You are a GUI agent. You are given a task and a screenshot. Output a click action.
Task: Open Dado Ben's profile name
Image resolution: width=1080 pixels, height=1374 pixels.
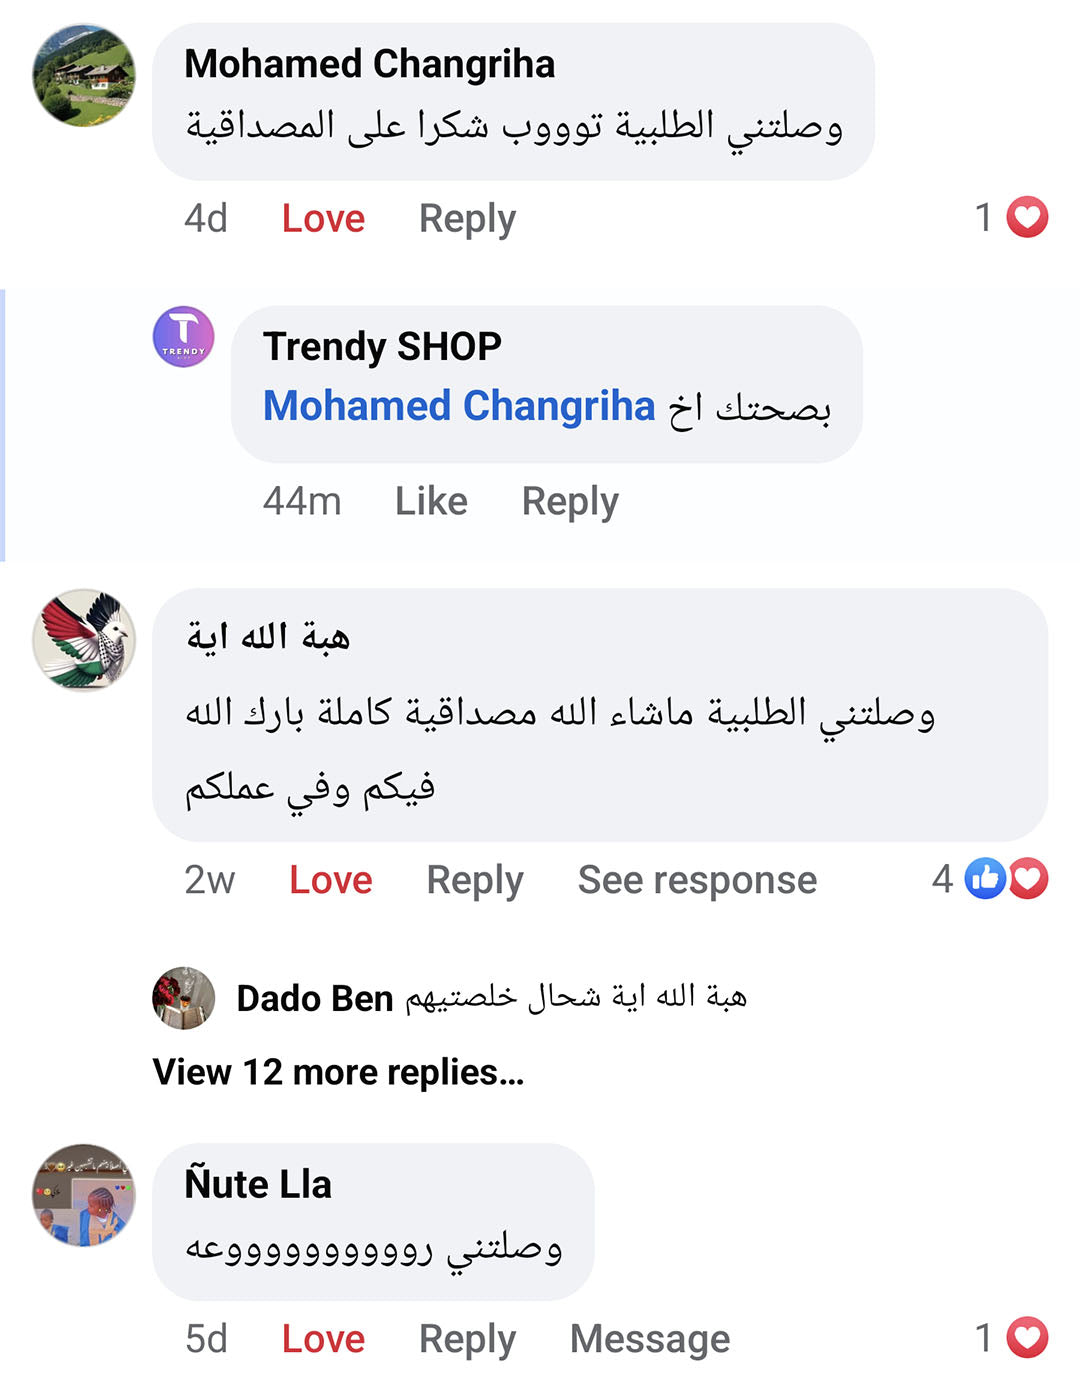[314, 998]
